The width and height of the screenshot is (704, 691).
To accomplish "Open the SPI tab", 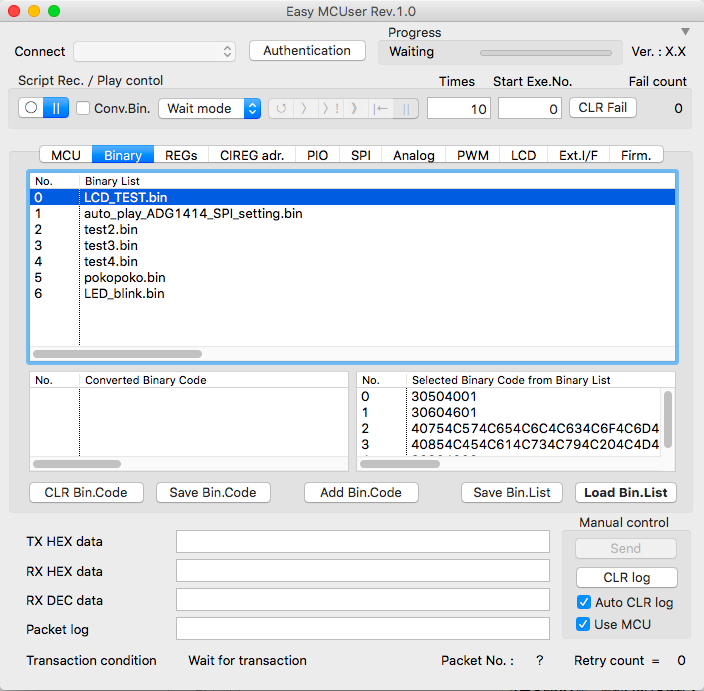I will tap(361, 155).
